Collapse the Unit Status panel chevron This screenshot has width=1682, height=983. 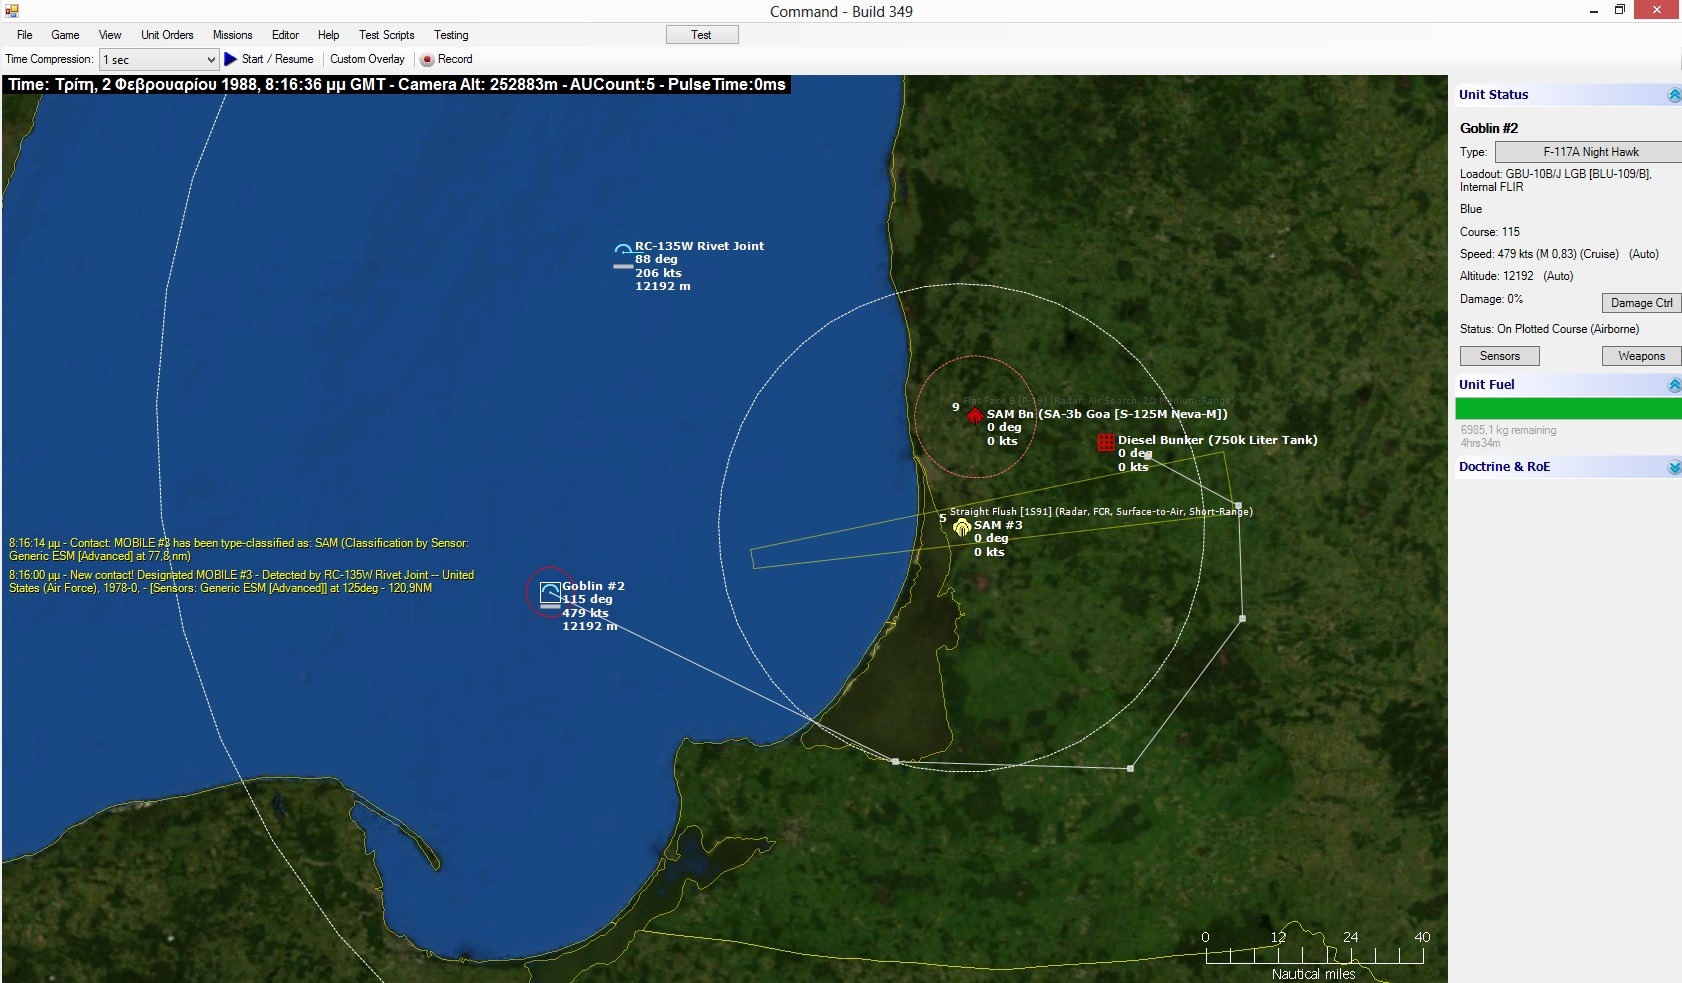tap(1673, 95)
